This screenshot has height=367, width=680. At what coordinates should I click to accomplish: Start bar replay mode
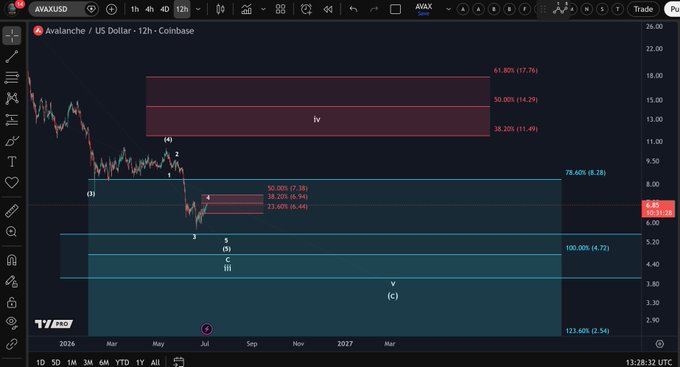(x=328, y=9)
